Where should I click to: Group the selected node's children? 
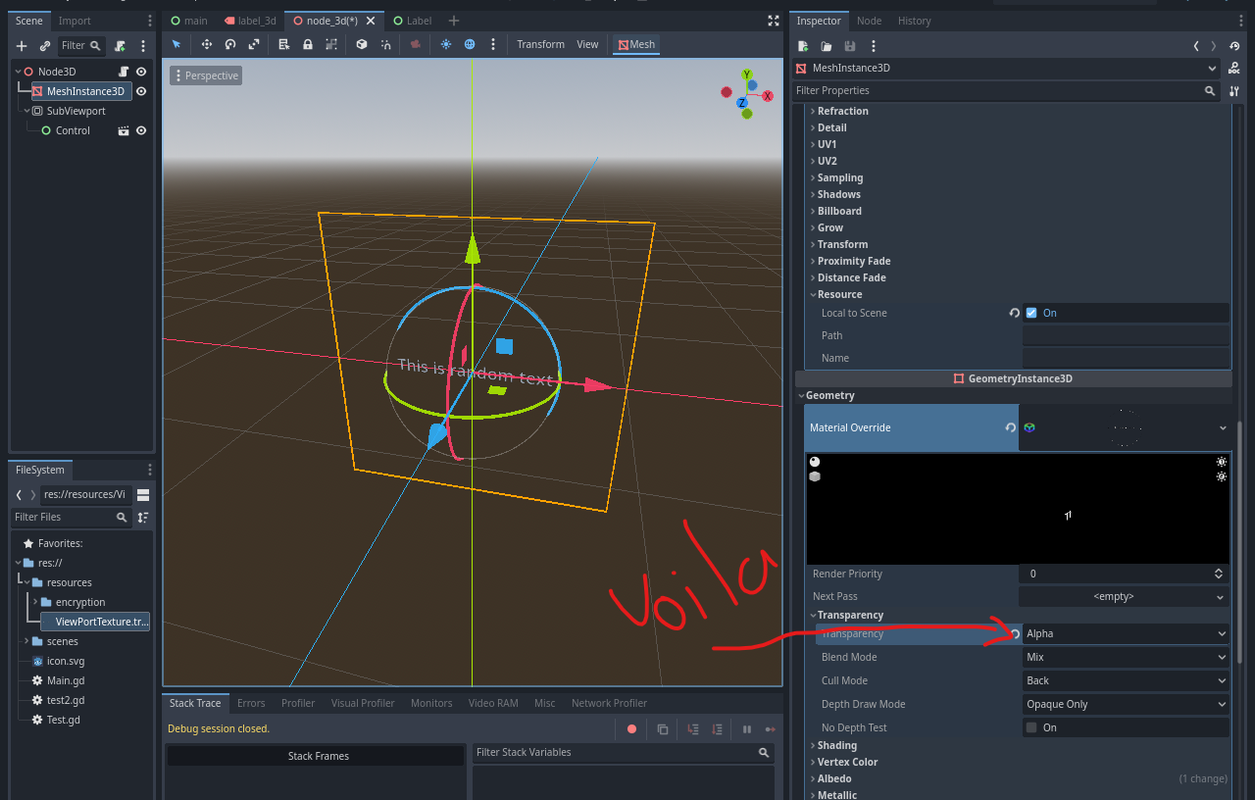coord(331,44)
